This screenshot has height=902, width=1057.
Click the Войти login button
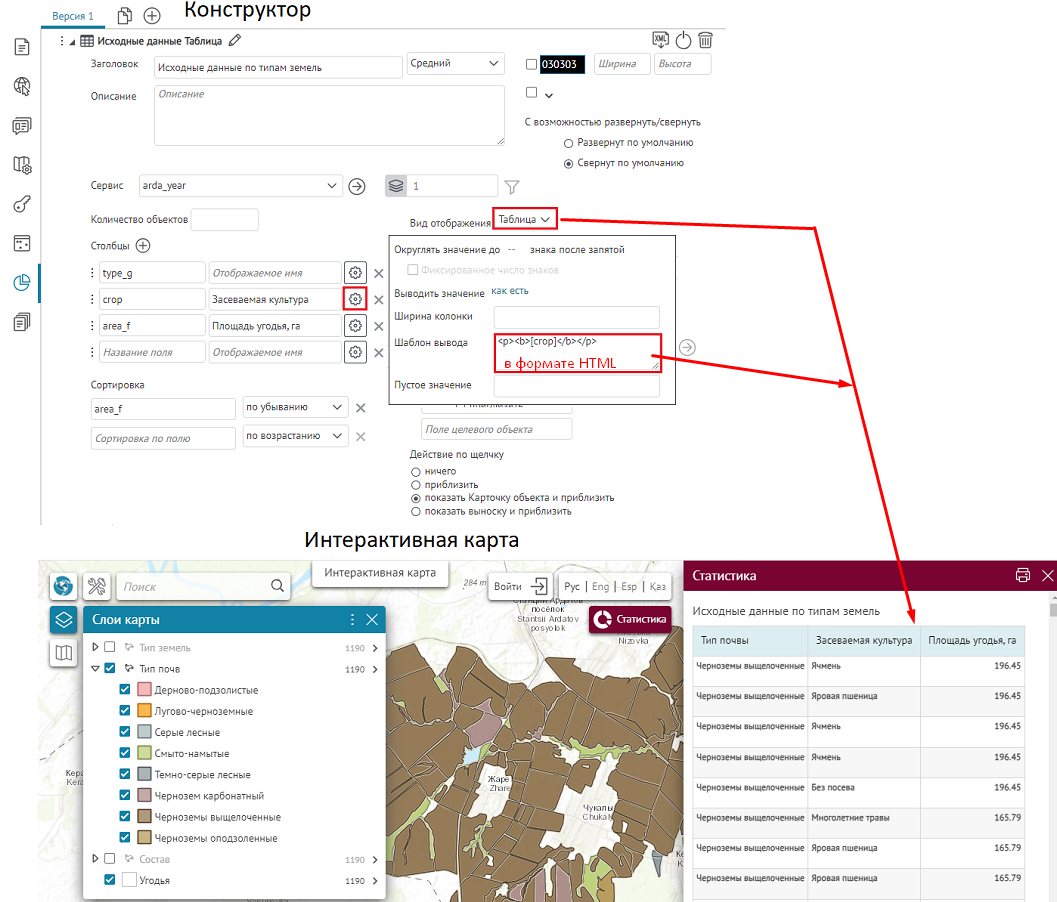(521, 587)
